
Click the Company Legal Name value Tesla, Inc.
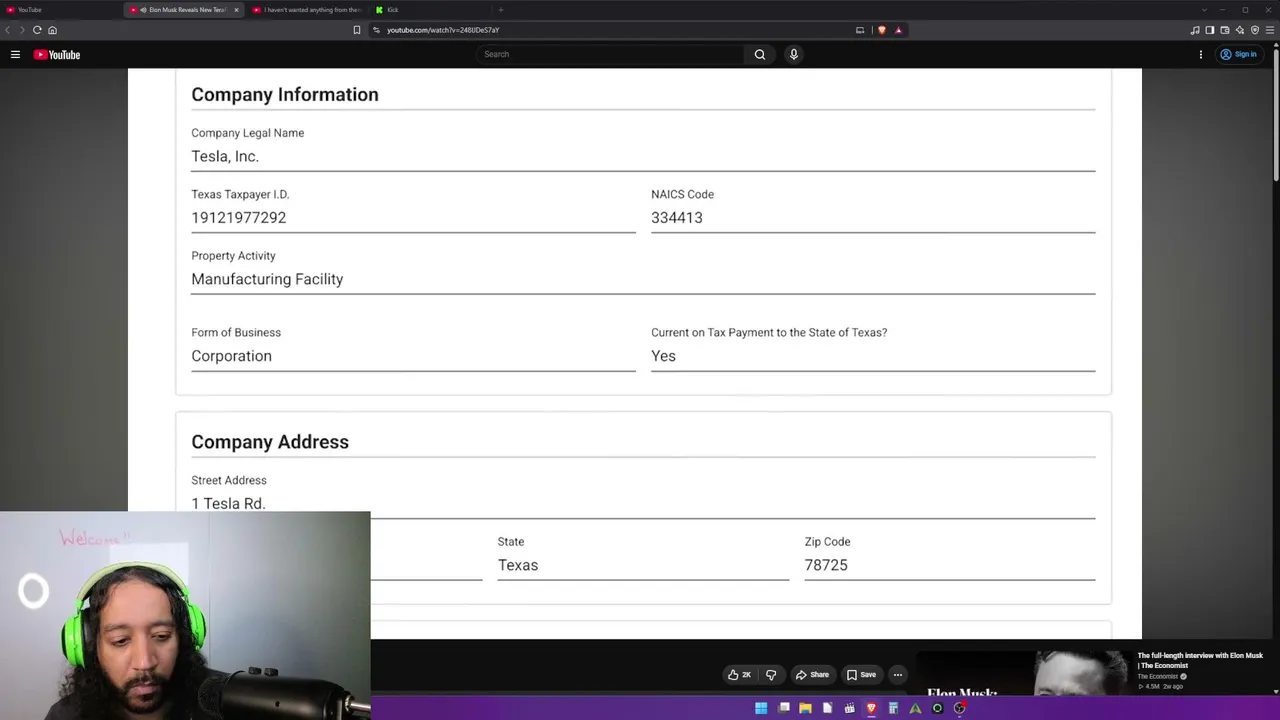click(225, 157)
